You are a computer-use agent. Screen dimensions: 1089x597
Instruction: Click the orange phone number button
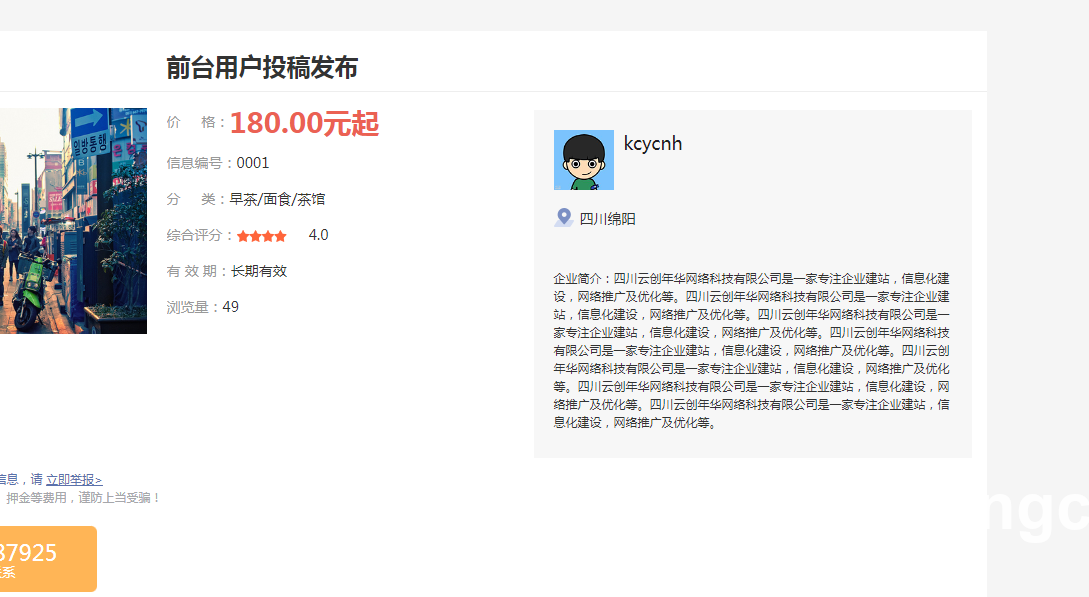pyautogui.click(x=48, y=559)
